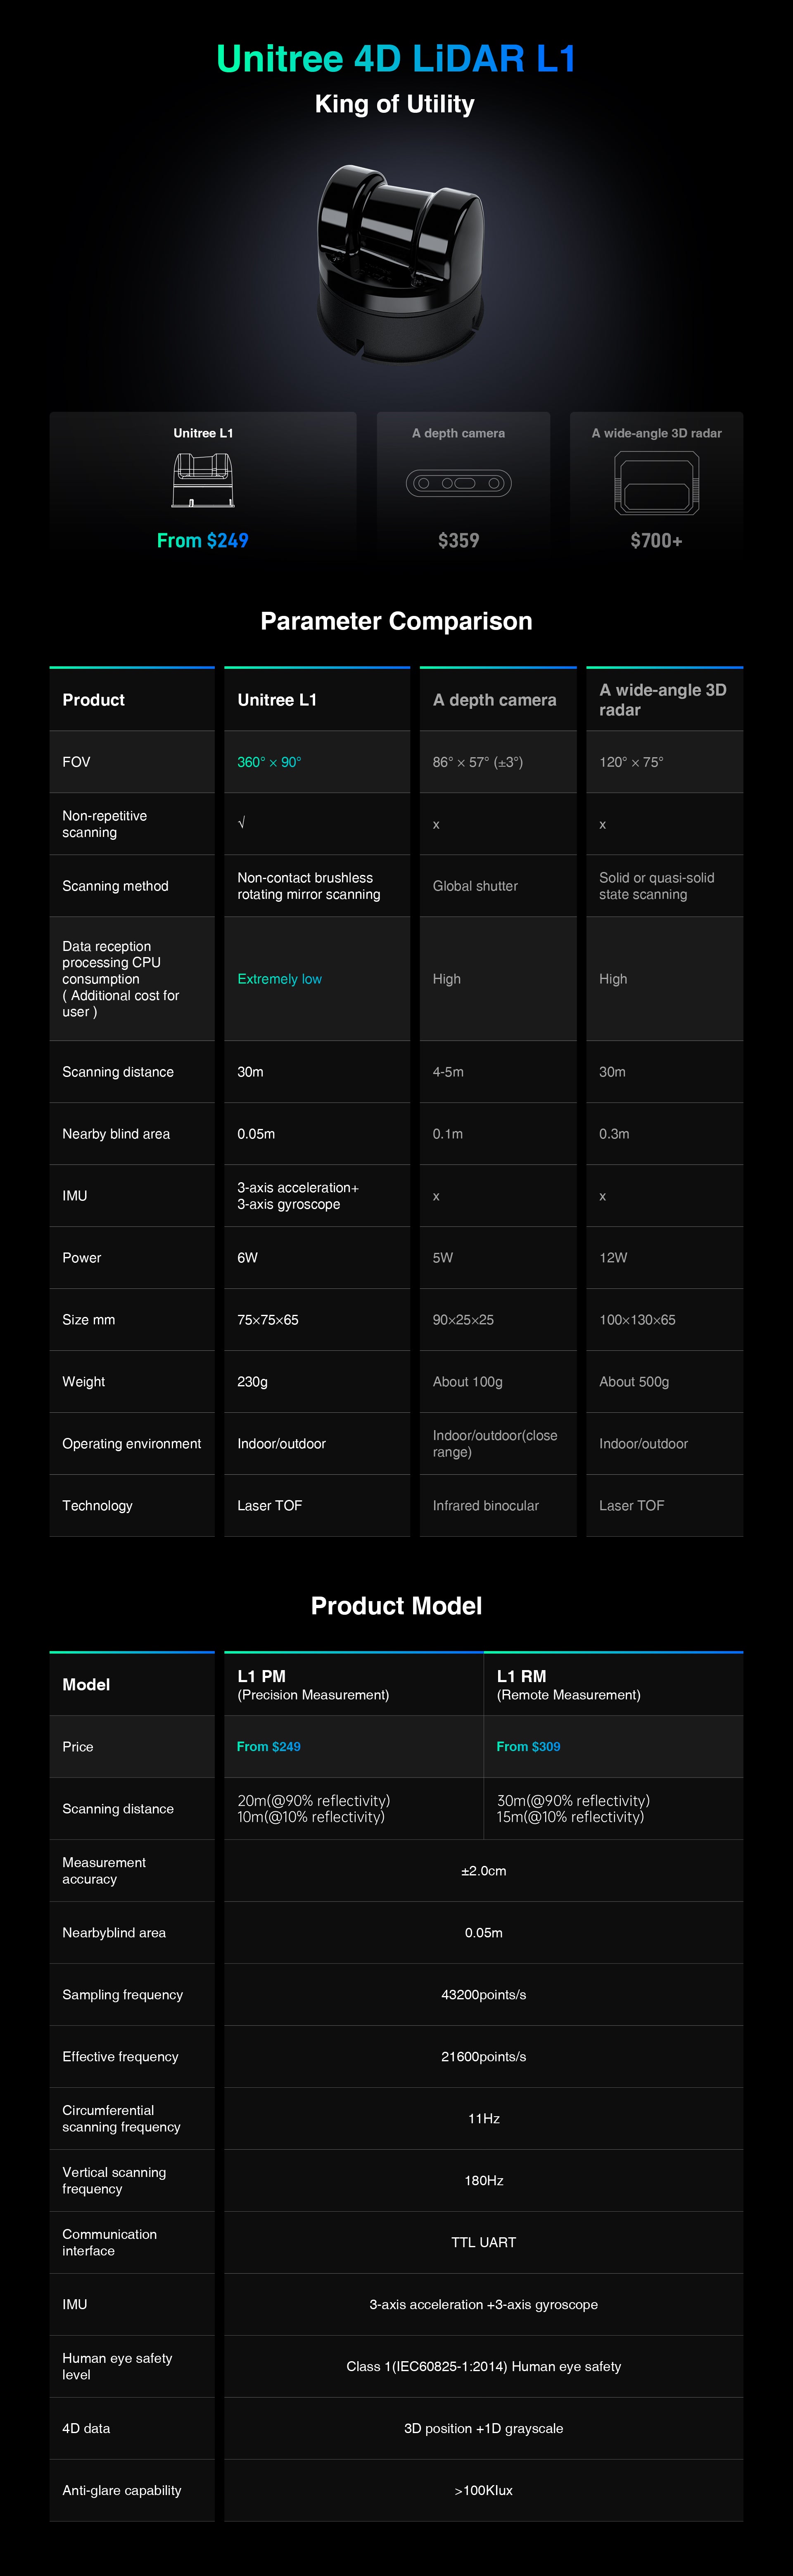Click the Unitree L1 outline icon
Screen dimensions: 793x2576
203,480
